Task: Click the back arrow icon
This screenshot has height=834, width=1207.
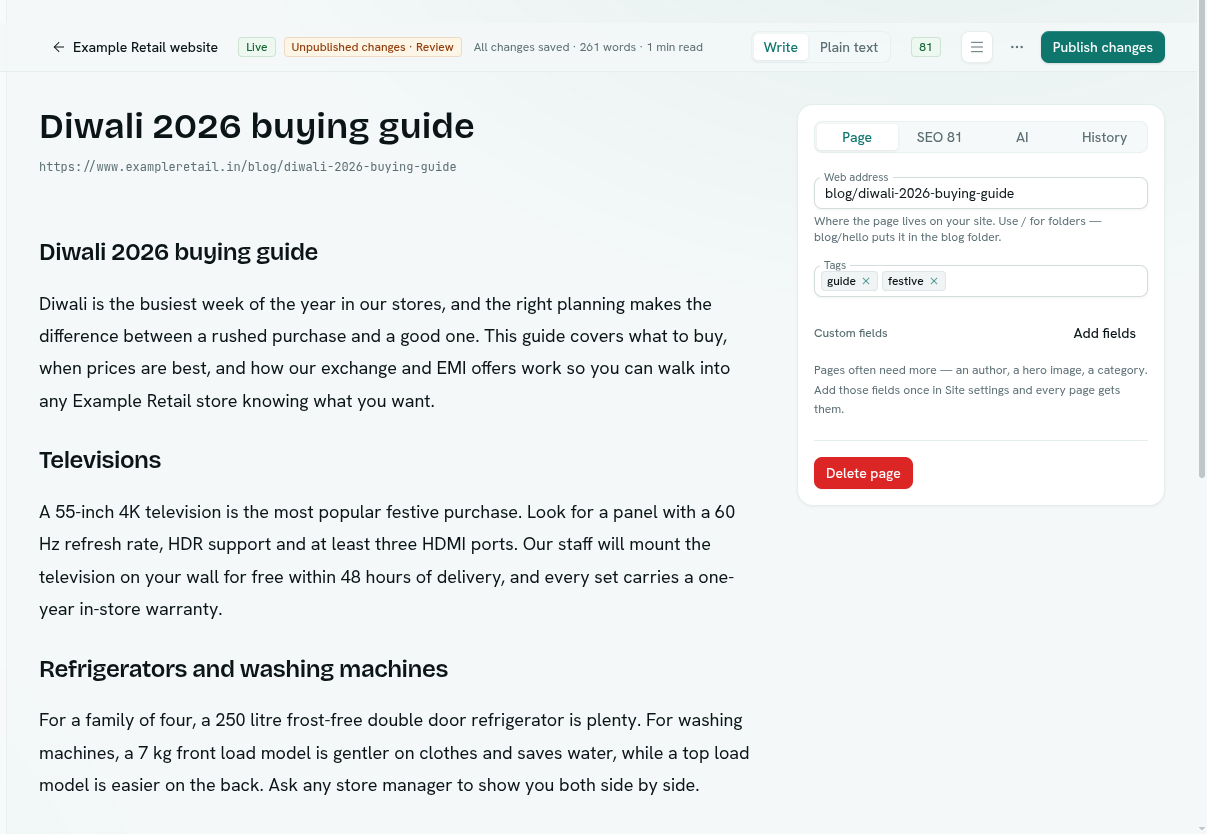Action: tap(59, 47)
